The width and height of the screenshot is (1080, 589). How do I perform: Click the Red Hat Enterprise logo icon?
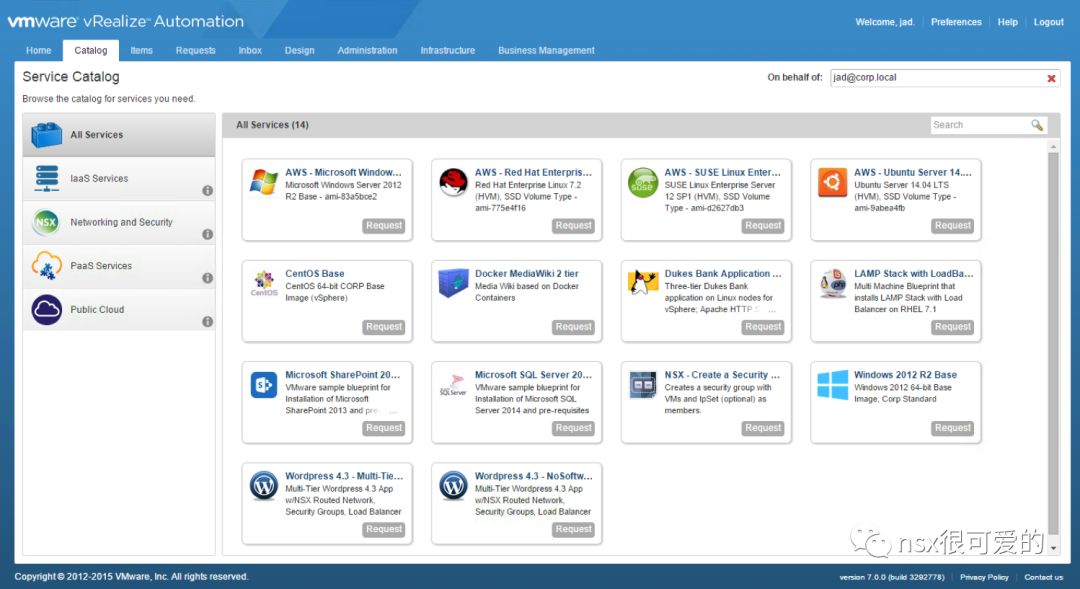pos(453,182)
